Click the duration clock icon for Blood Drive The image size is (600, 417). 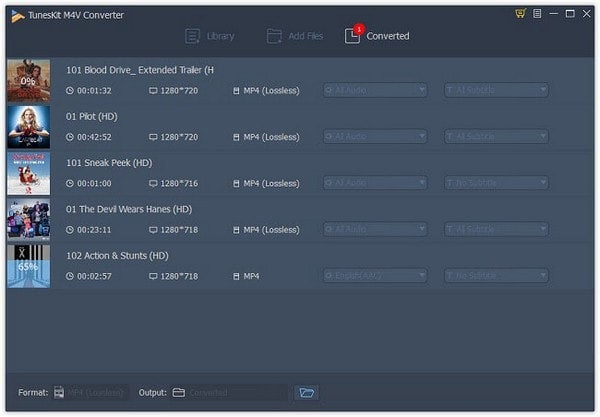[69, 91]
